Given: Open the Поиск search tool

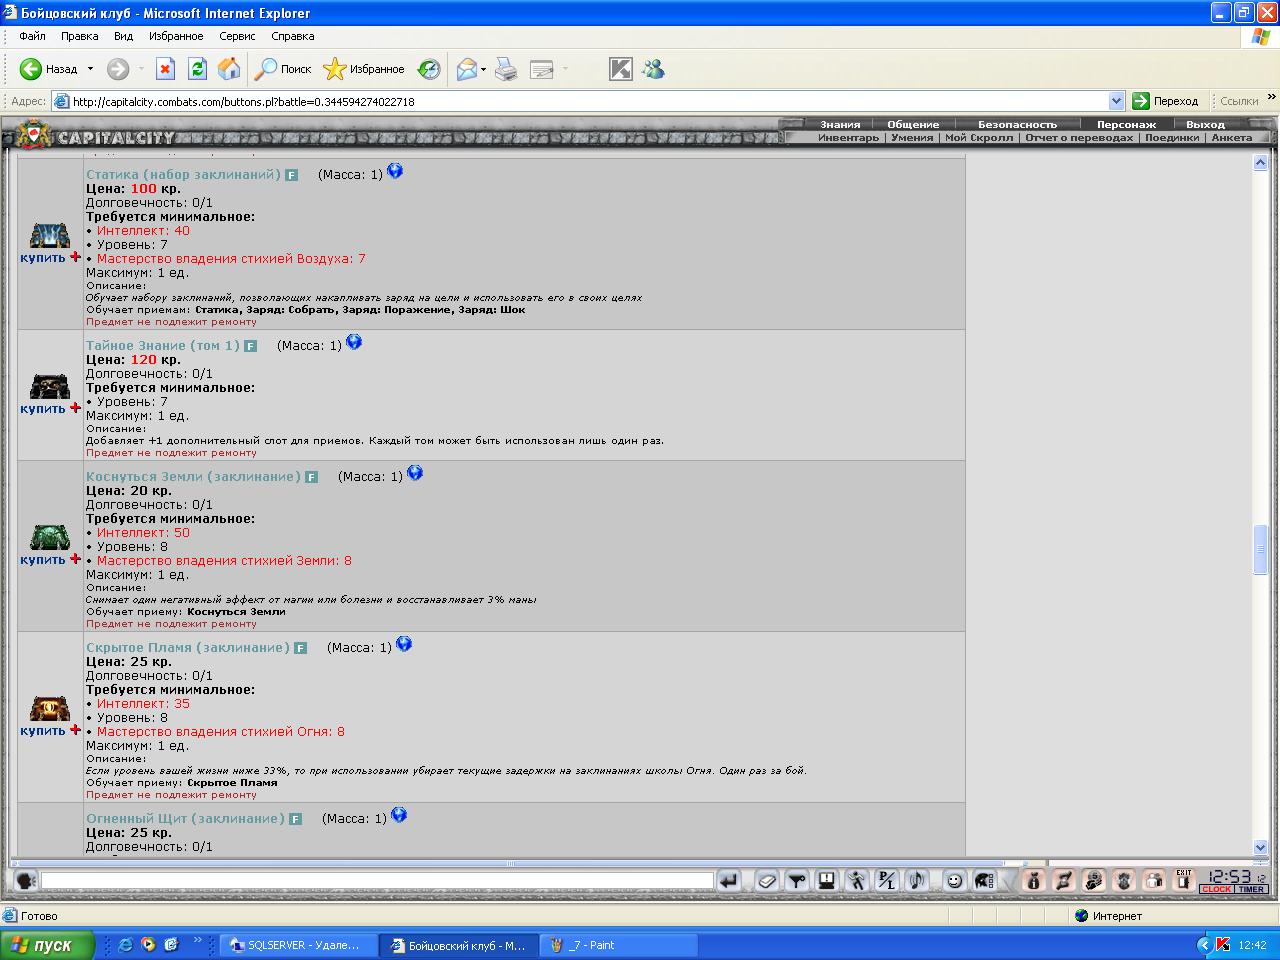Looking at the screenshot, I should click(x=283, y=69).
